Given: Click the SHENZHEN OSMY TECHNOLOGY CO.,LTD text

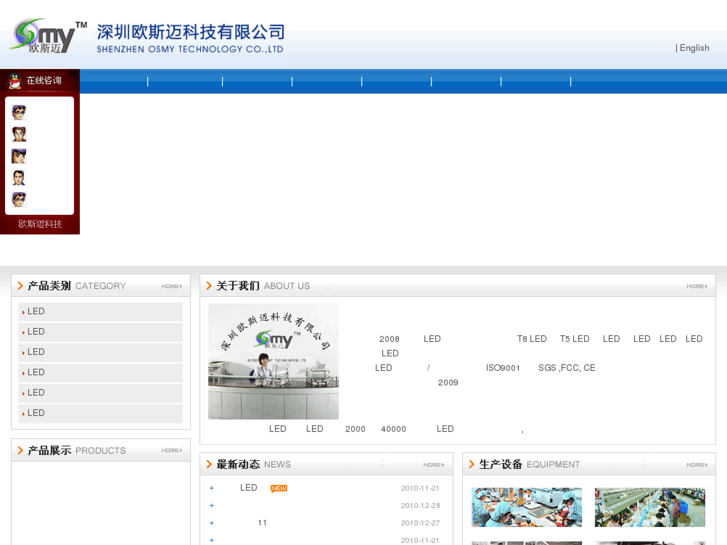Looking at the screenshot, I should [190, 49].
